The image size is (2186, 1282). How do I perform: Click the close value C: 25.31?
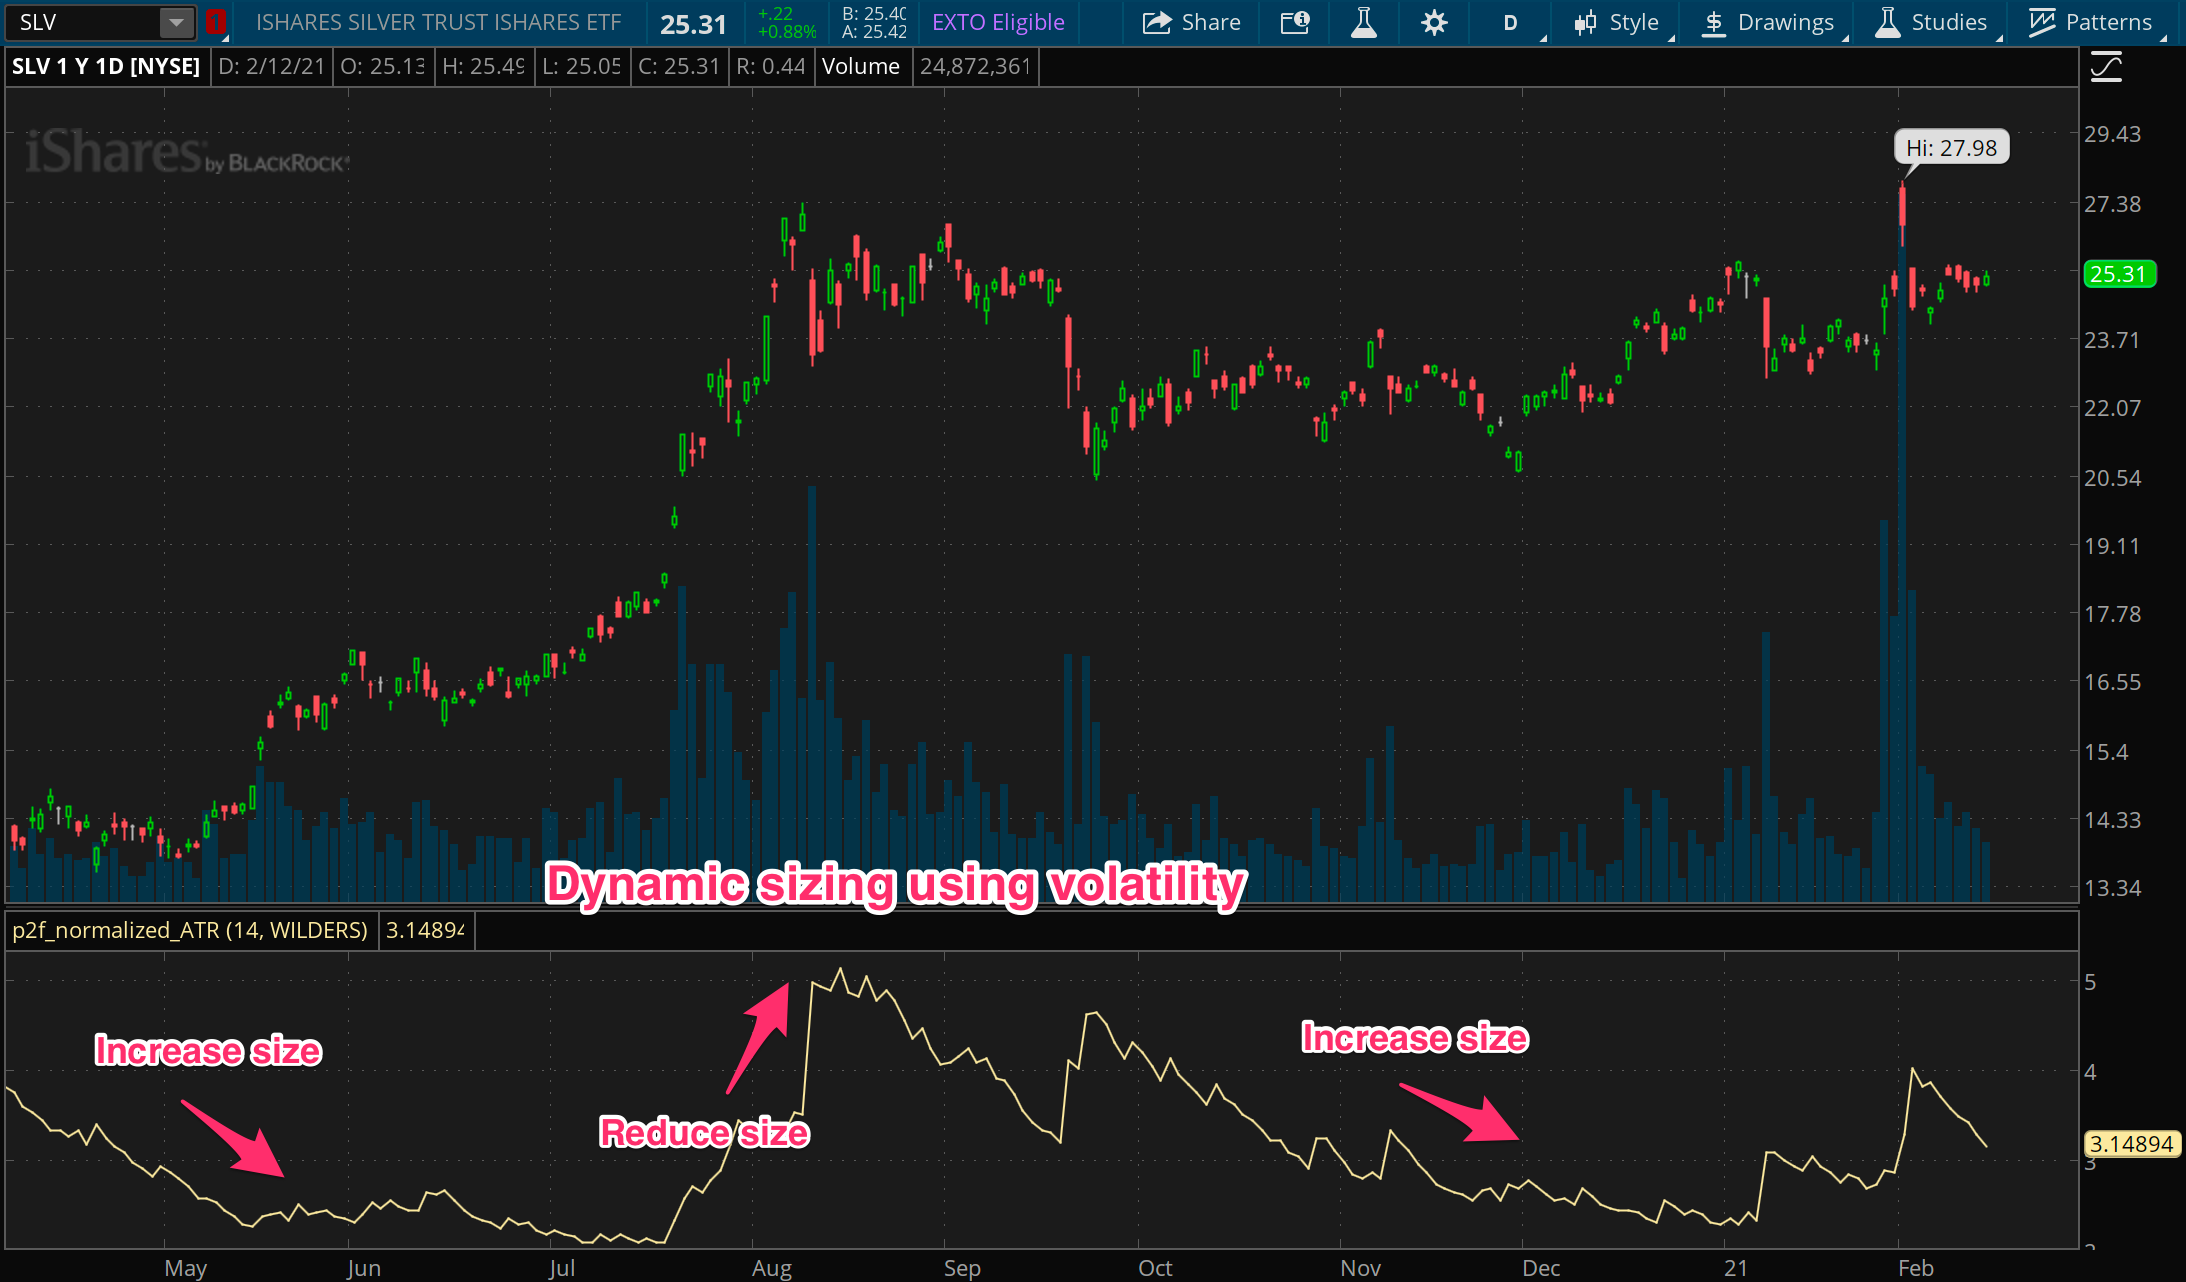click(679, 67)
